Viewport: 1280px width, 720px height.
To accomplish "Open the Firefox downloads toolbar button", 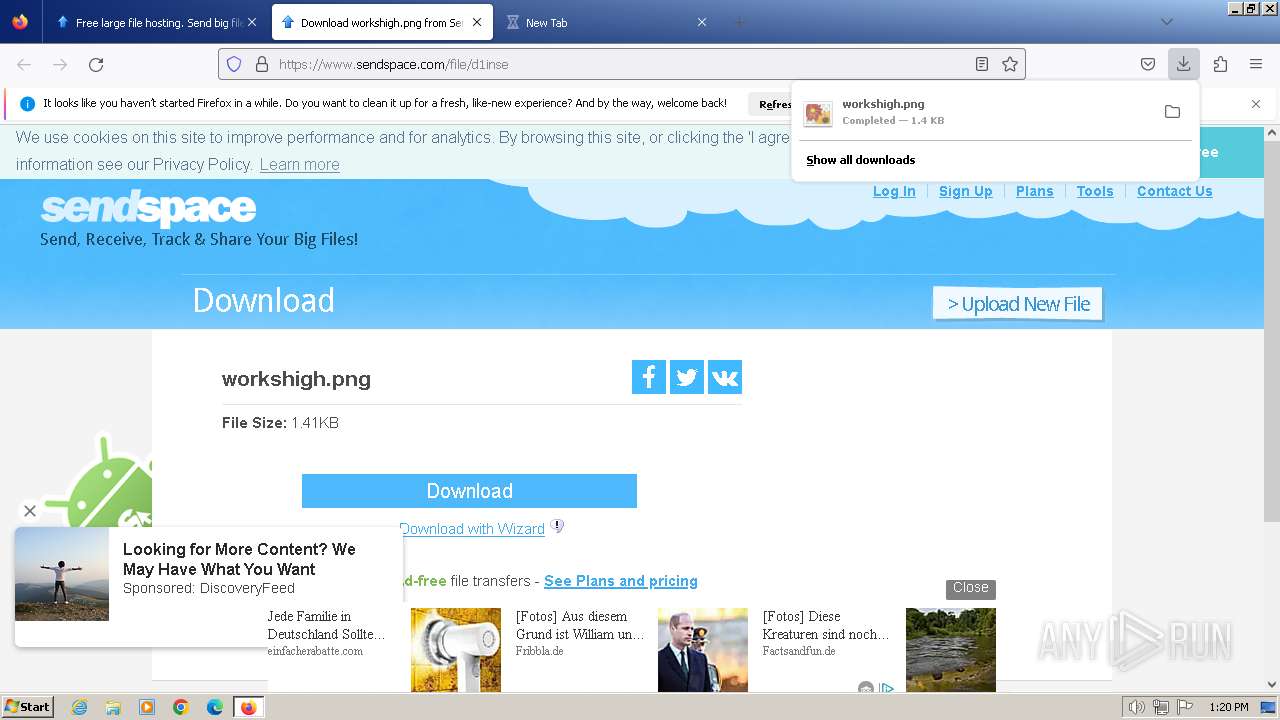I will 1183,64.
